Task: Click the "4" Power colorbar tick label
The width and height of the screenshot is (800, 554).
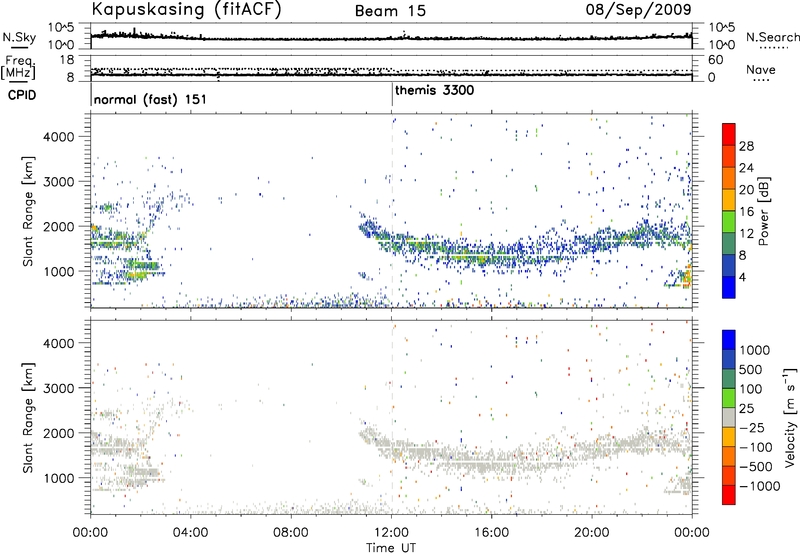Action: tap(742, 277)
